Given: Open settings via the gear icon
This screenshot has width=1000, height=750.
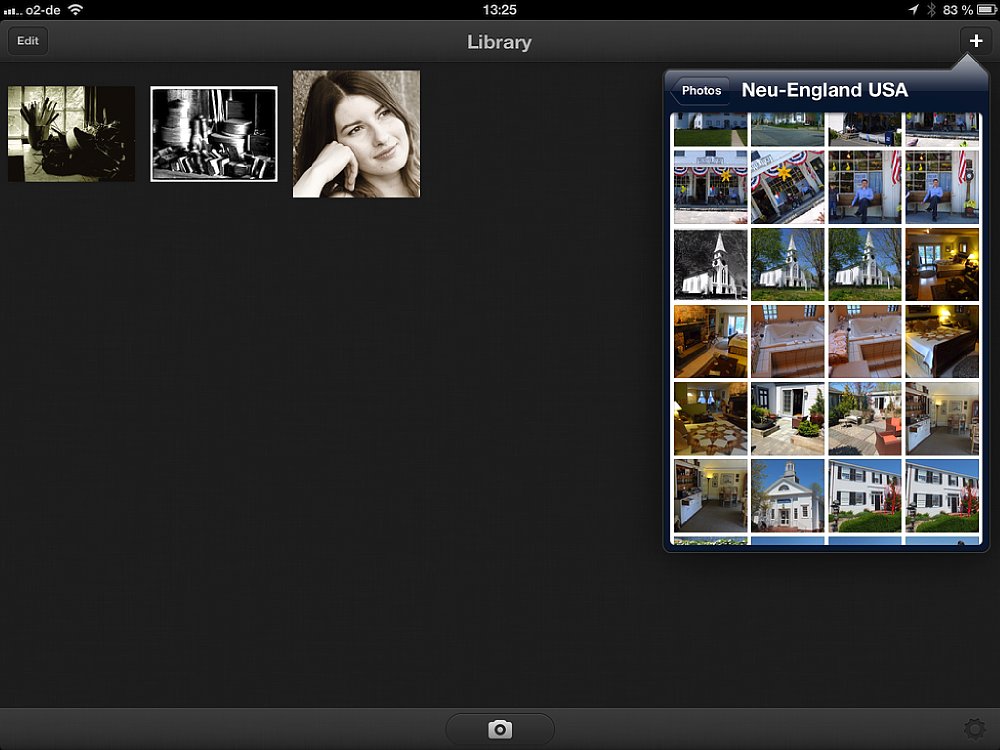Looking at the screenshot, I should pyautogui.click(x=974, y=730).
